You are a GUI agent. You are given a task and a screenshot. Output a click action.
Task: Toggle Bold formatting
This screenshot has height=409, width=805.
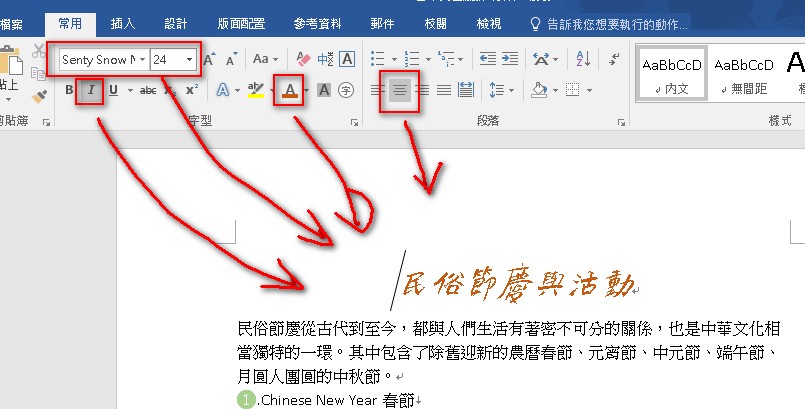(x=69, y=91)
